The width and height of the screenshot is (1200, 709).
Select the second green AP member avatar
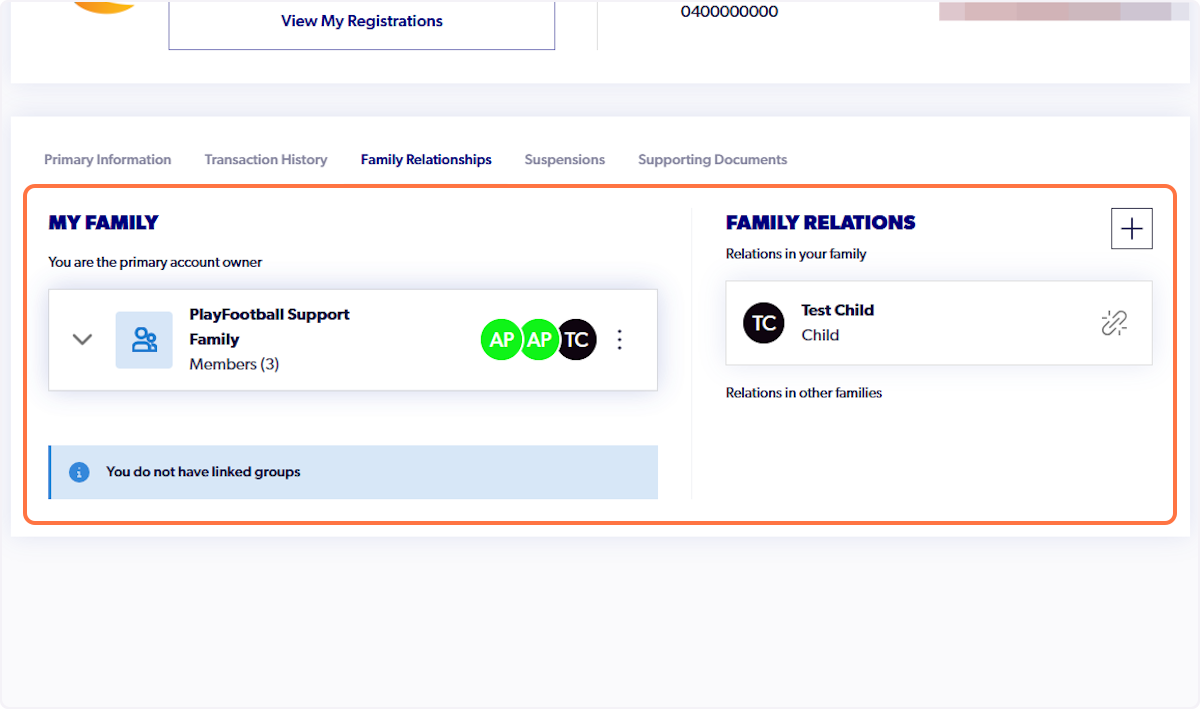tap(539, 339)
